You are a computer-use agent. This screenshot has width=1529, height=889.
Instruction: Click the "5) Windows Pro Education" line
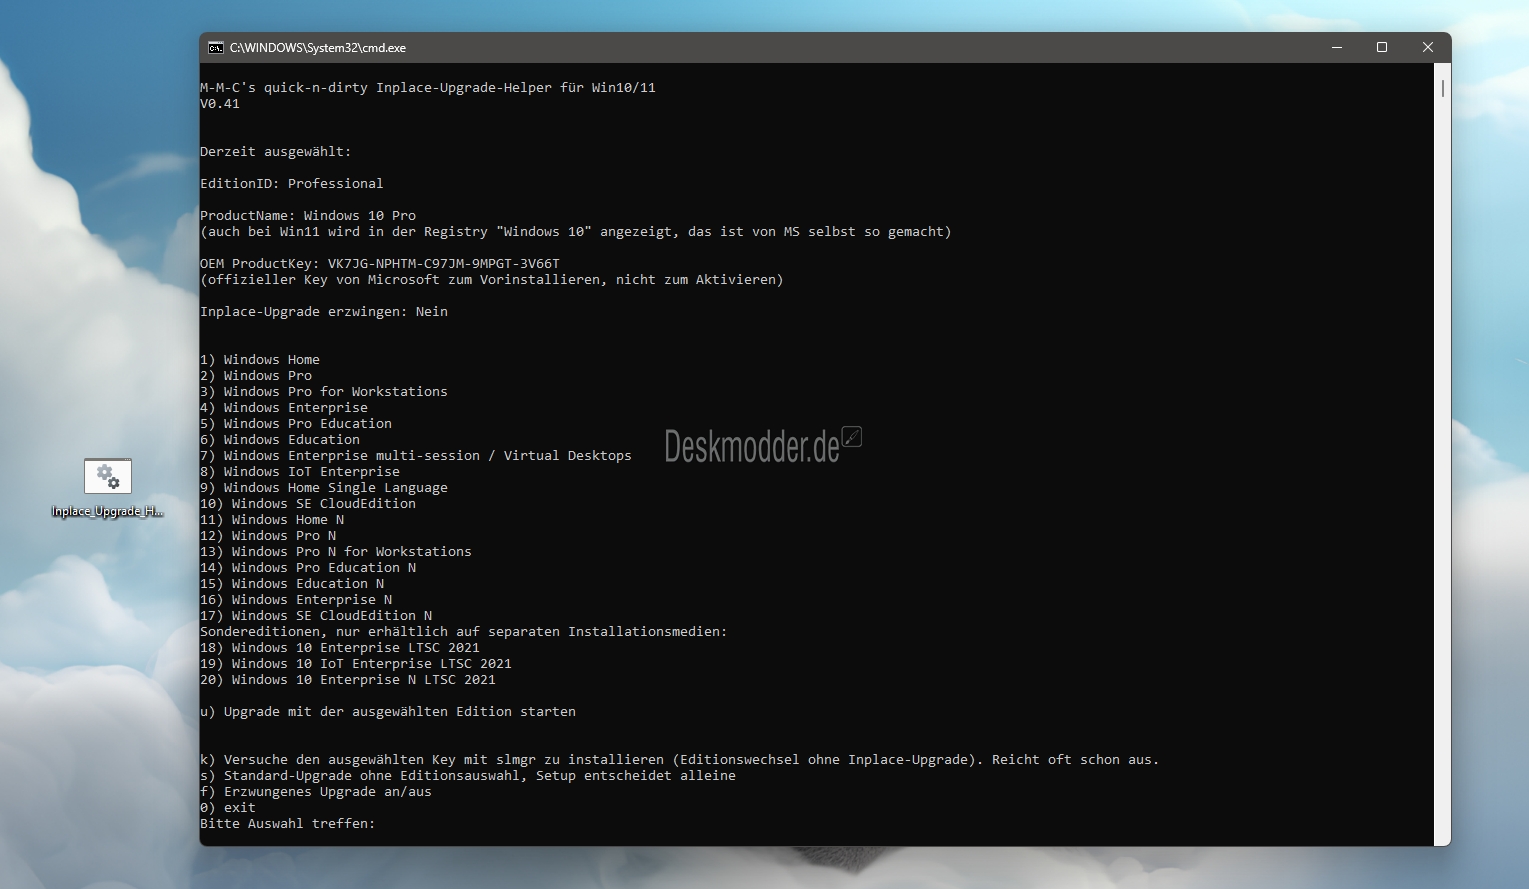(296, 424)
